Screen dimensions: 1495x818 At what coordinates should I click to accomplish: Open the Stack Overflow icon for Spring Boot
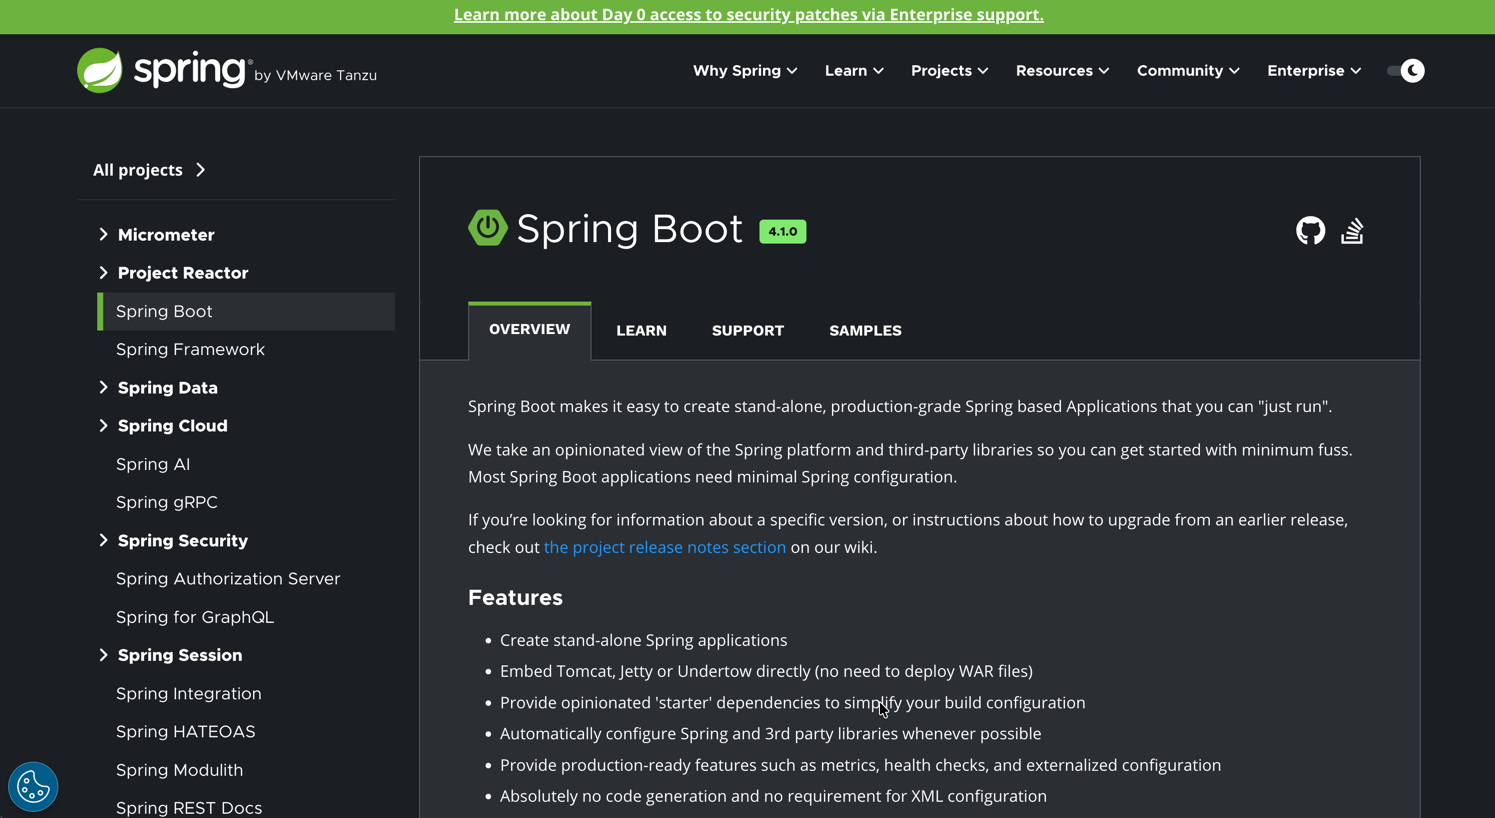[x=1352, y=231]
